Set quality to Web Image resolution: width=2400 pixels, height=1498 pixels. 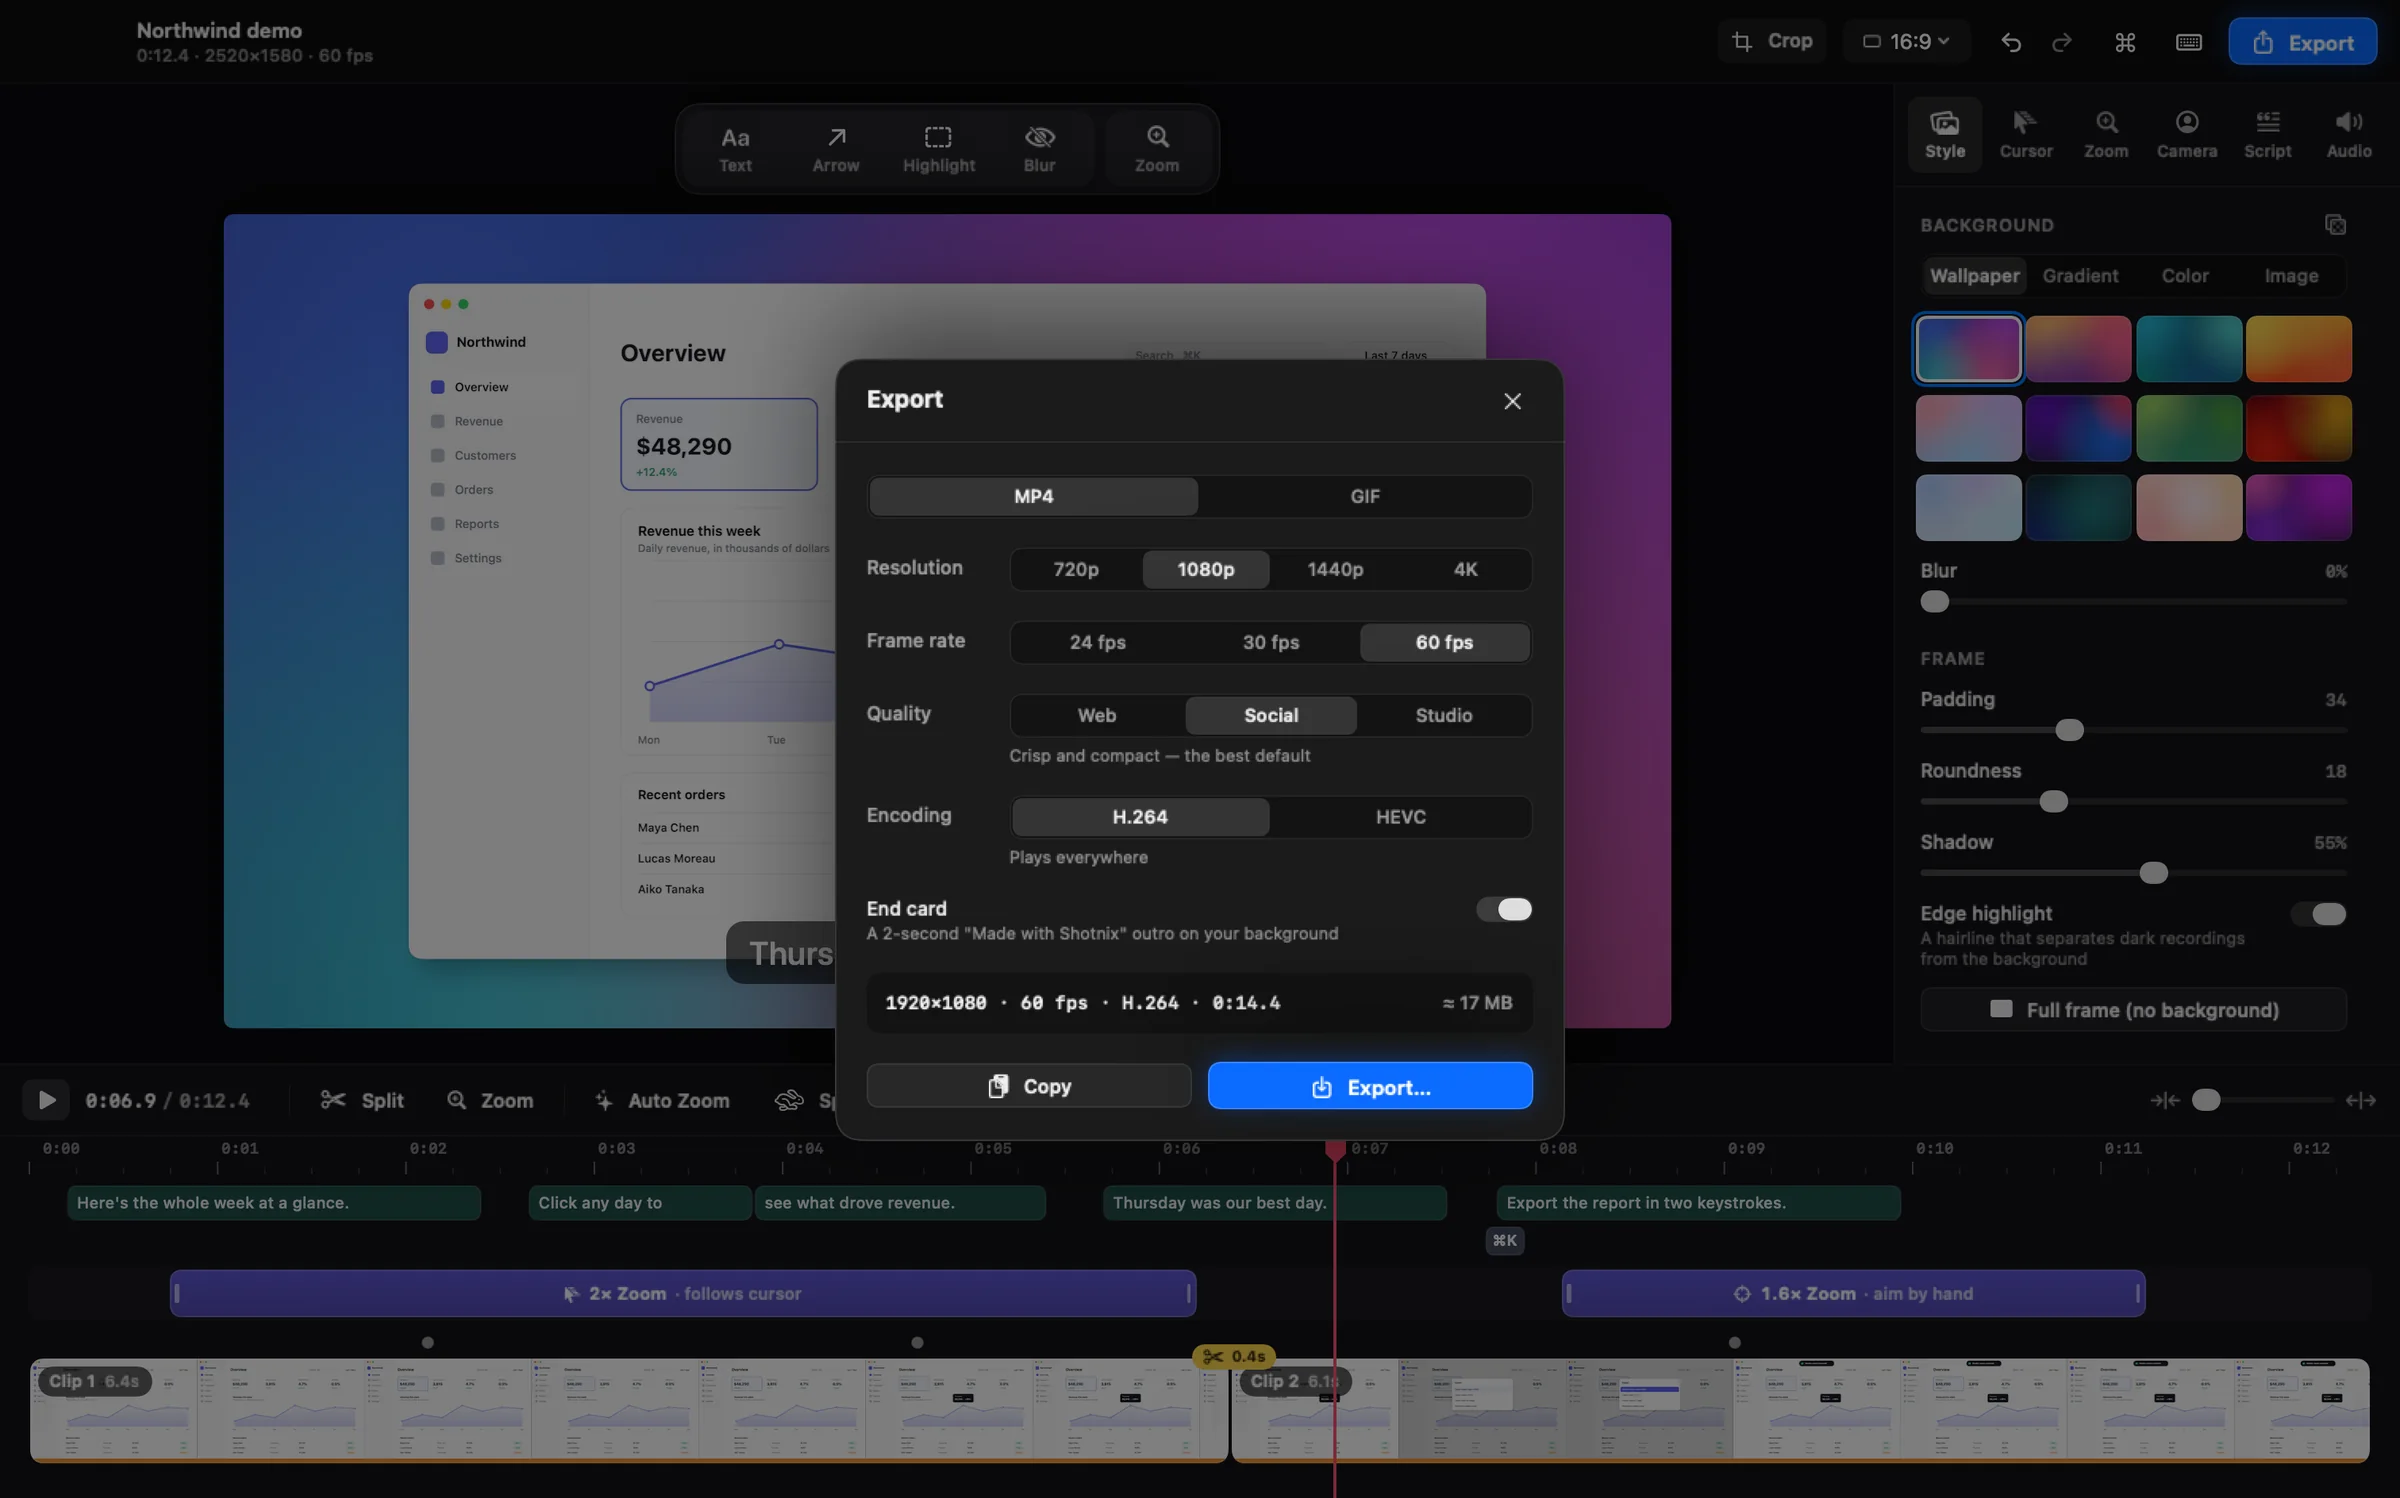click(x=1097, y=715)
